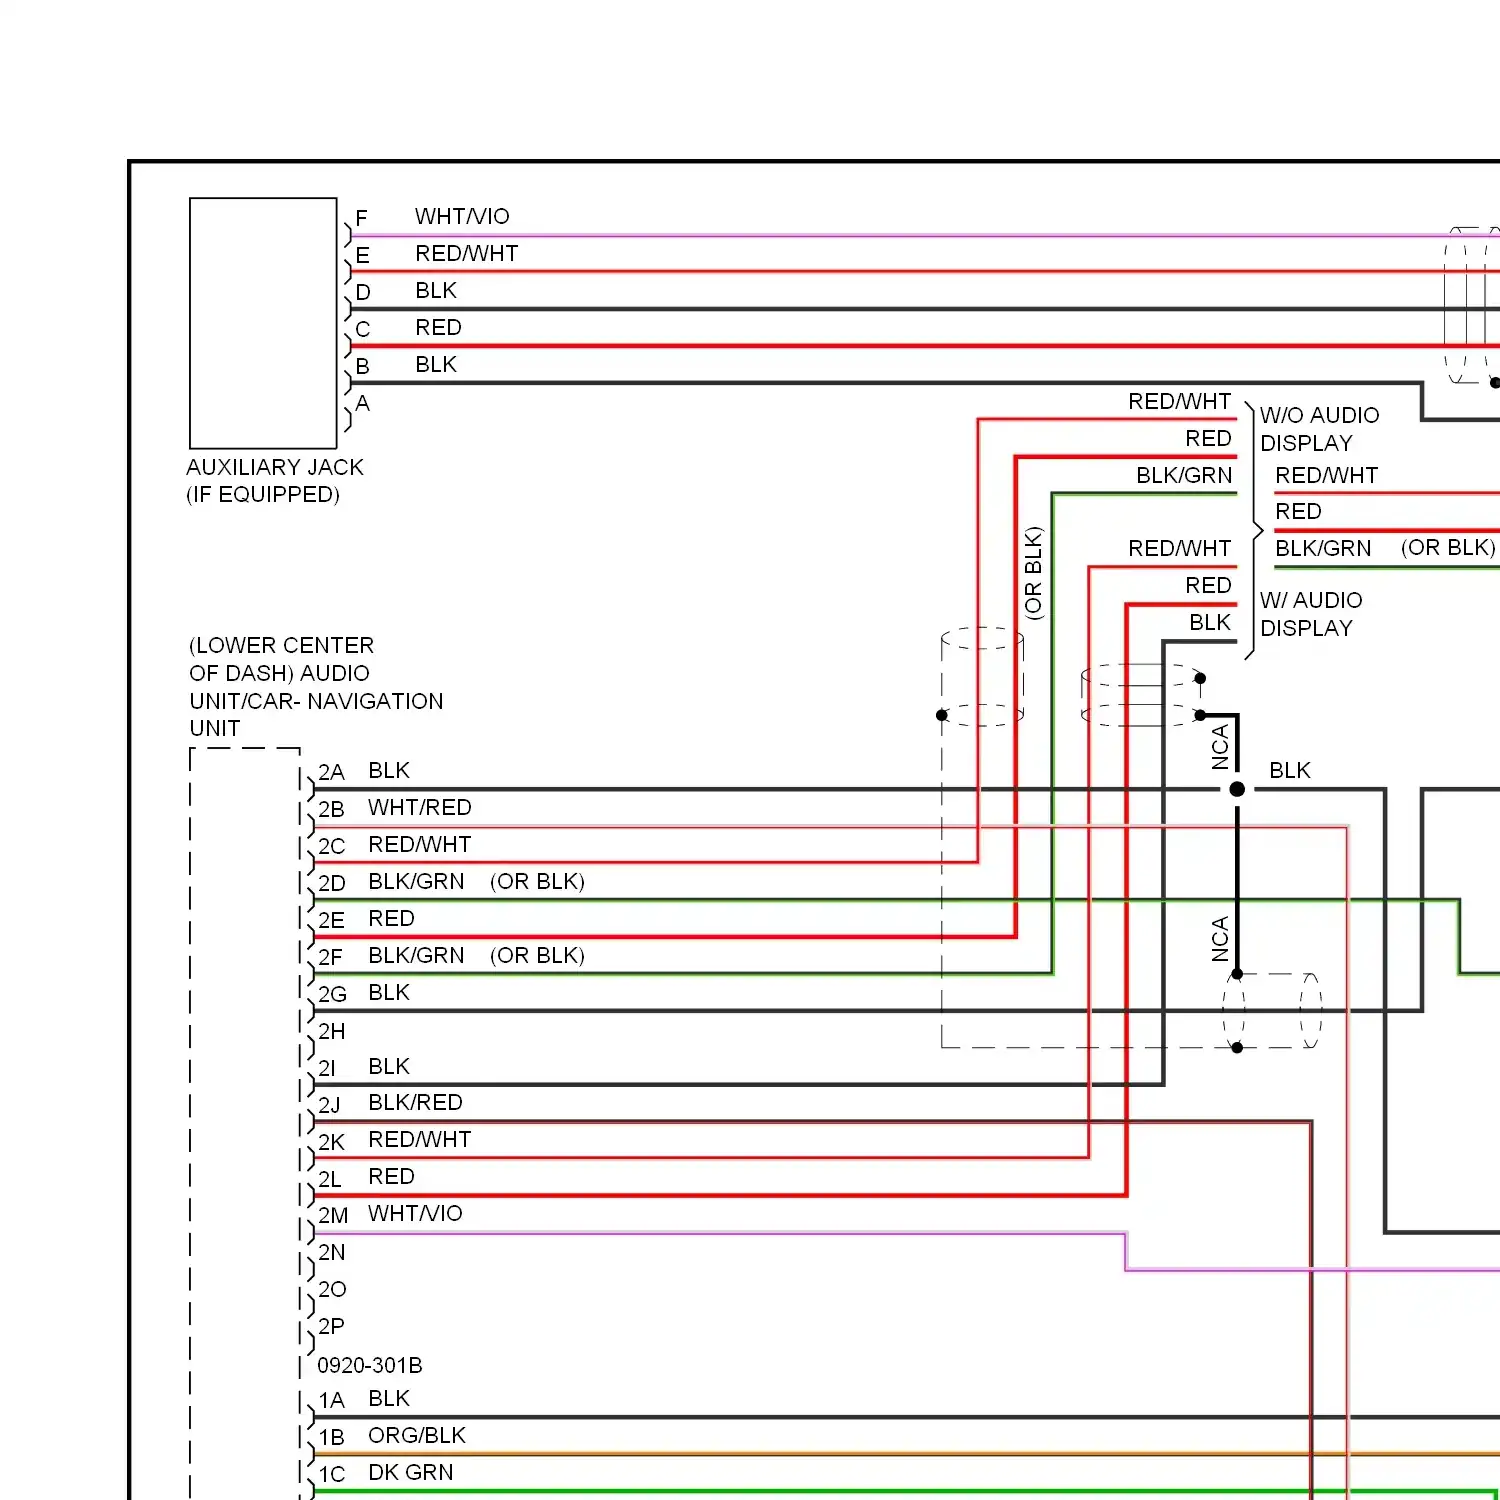Select pin 2N label
Viewport: 1500px width, 1500px height.
click(x=331, y=1252)
